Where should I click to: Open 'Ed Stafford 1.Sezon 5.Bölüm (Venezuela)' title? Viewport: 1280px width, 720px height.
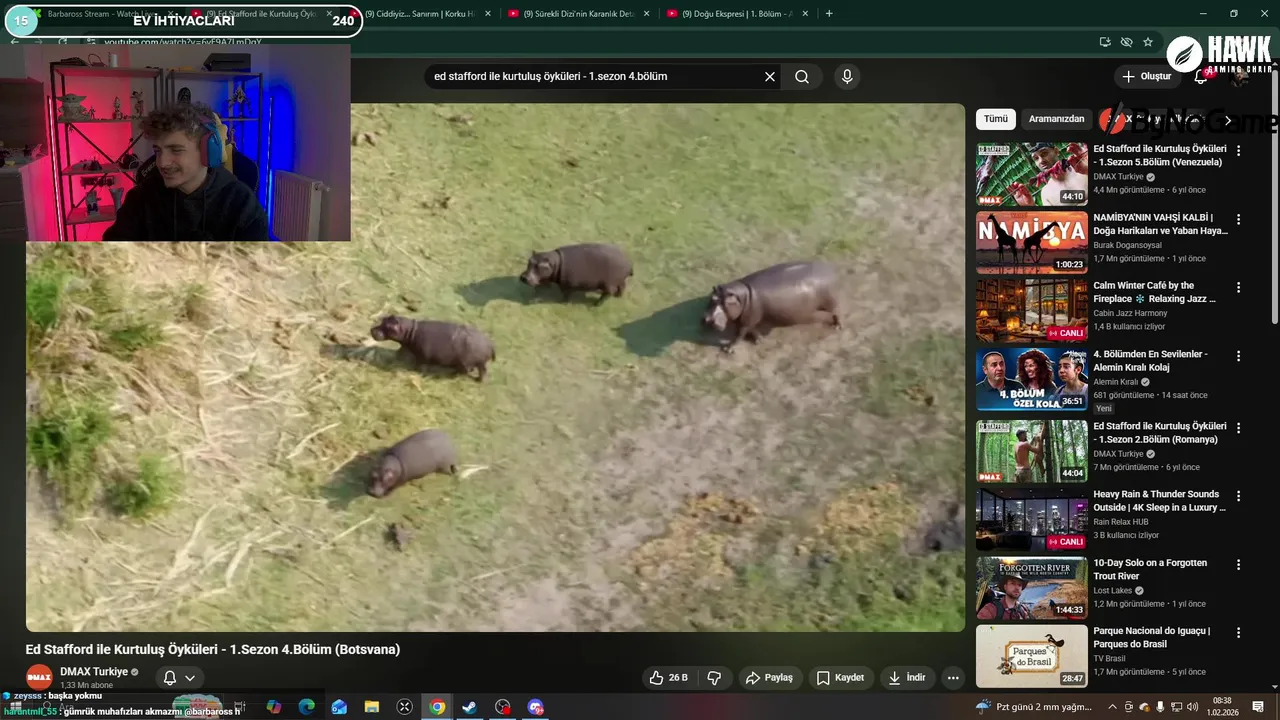coord(1160,155)
